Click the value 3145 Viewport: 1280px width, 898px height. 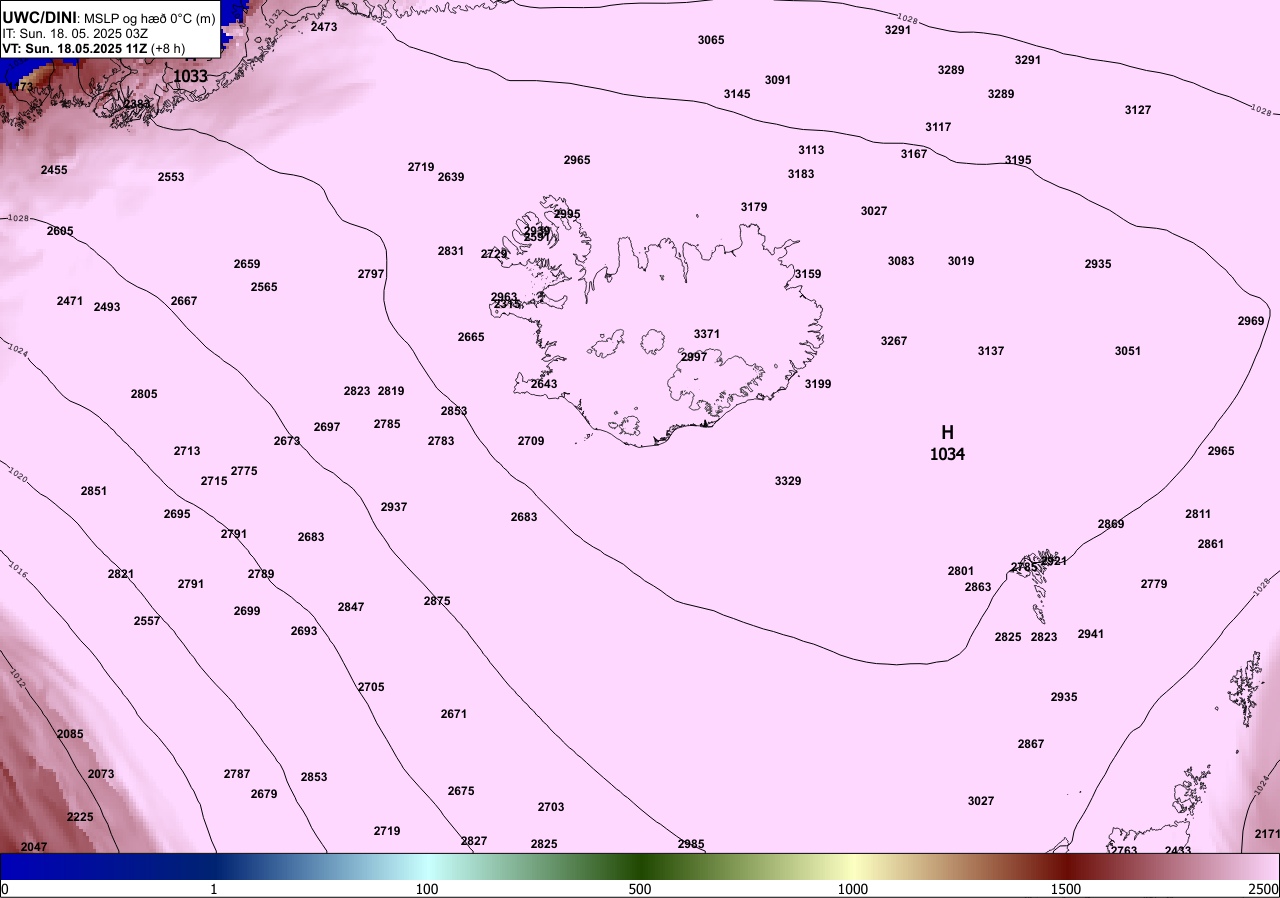[x=737, y=94]
